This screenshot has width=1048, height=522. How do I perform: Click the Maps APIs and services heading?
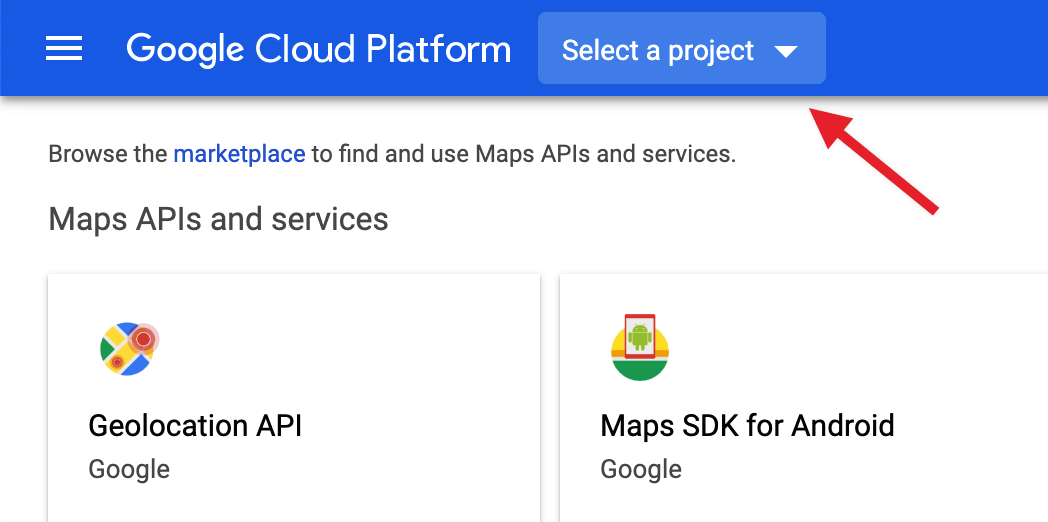point(218,219)
